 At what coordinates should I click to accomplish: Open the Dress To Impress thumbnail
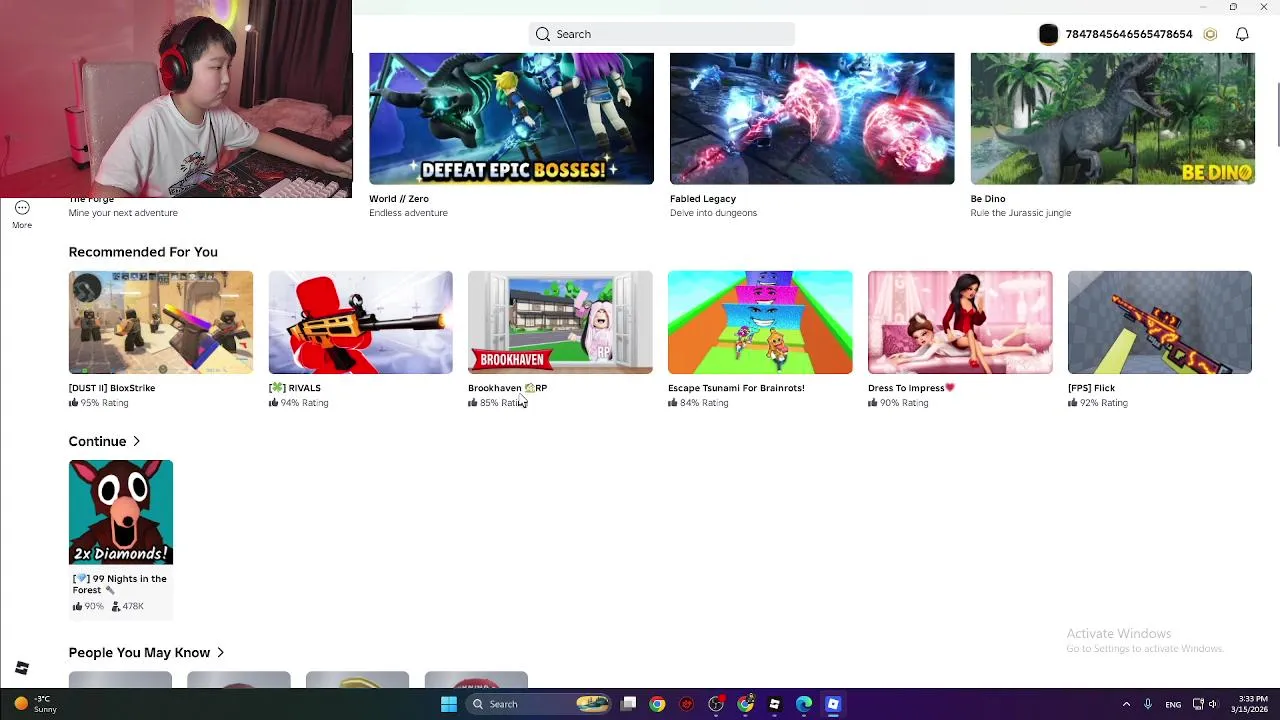pyautogui.click(x=960, y=322)
